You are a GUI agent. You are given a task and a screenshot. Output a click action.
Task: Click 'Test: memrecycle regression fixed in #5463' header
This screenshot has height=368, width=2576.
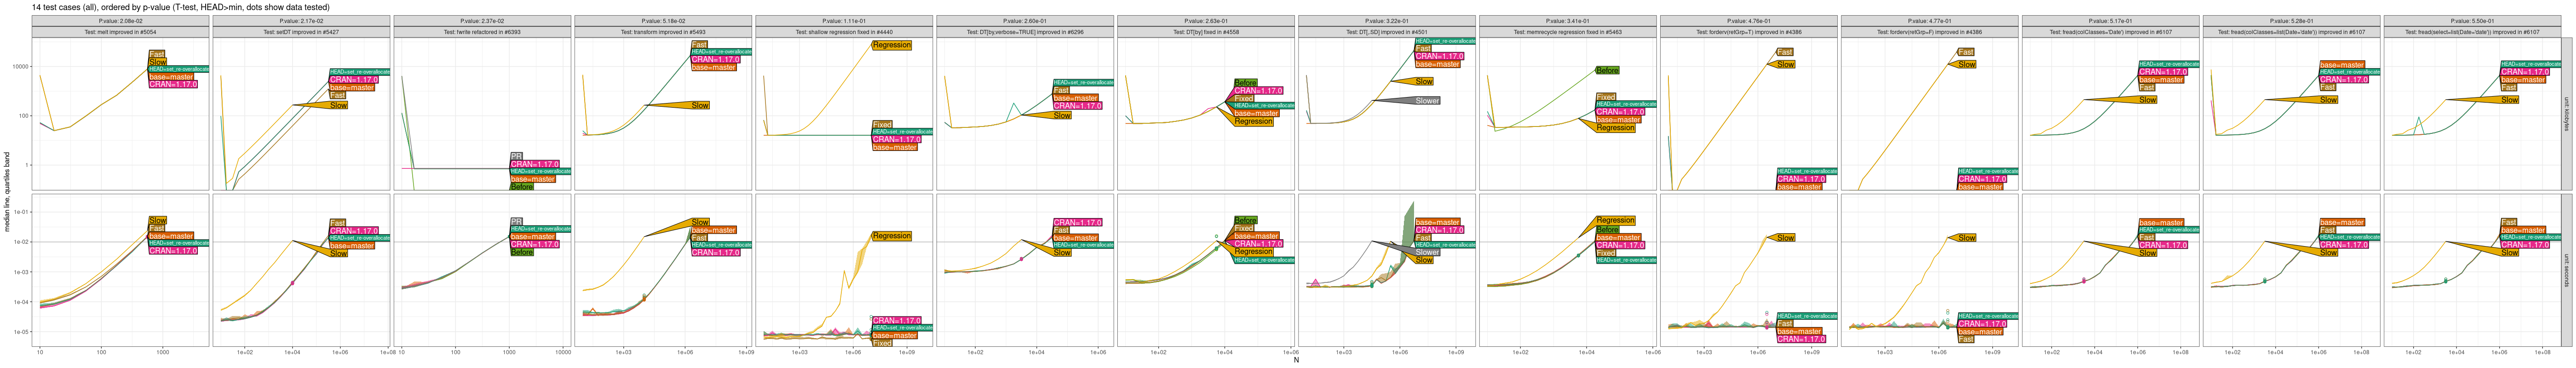tap(1568, 32)
